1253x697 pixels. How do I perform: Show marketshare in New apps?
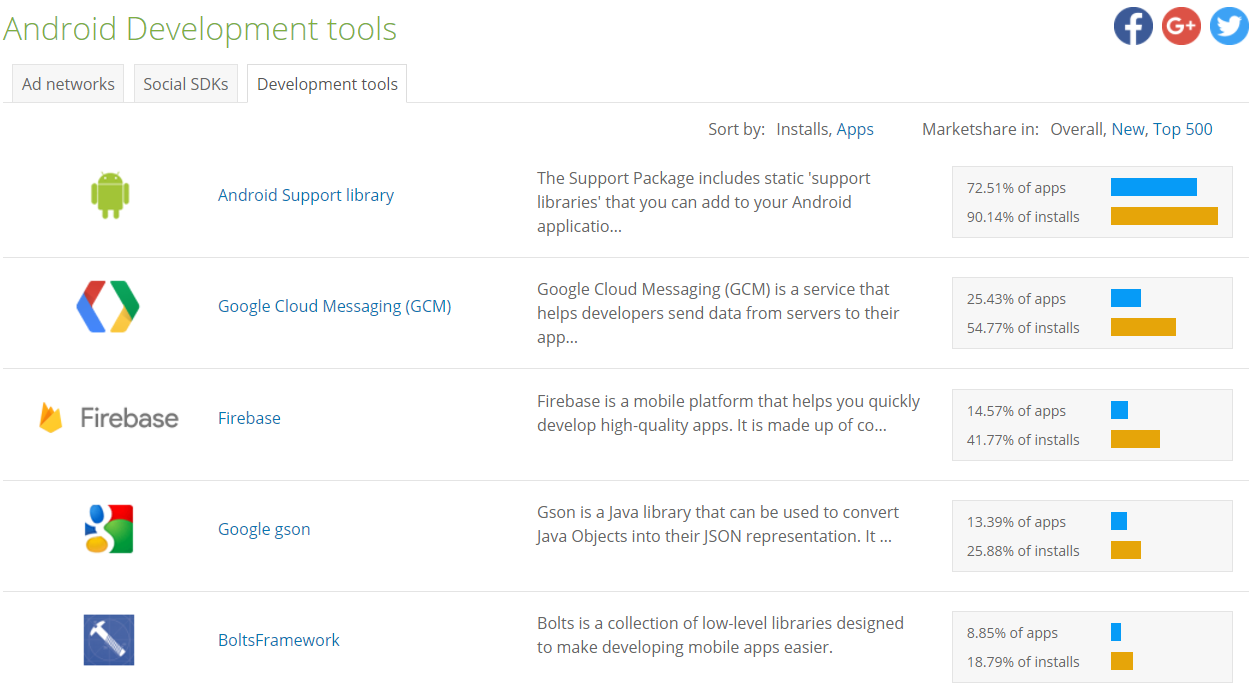[x=1128, y=129]
